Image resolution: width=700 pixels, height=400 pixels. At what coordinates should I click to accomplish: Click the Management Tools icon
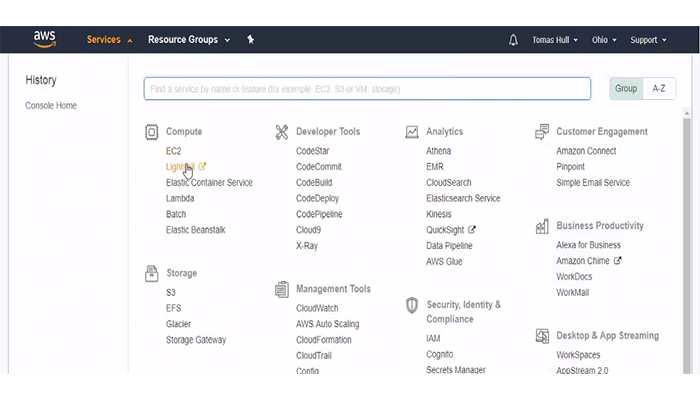[x=282, y=289]
